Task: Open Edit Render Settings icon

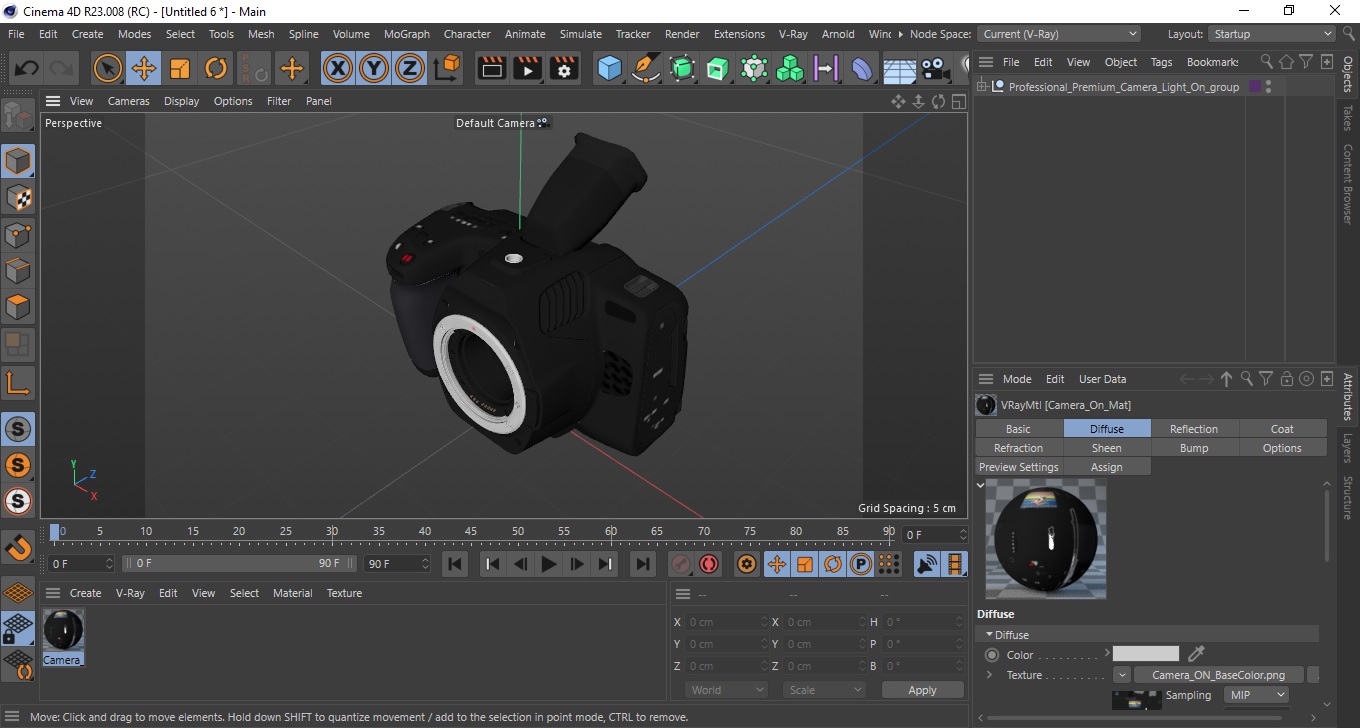Action: [x=564, y=69]
